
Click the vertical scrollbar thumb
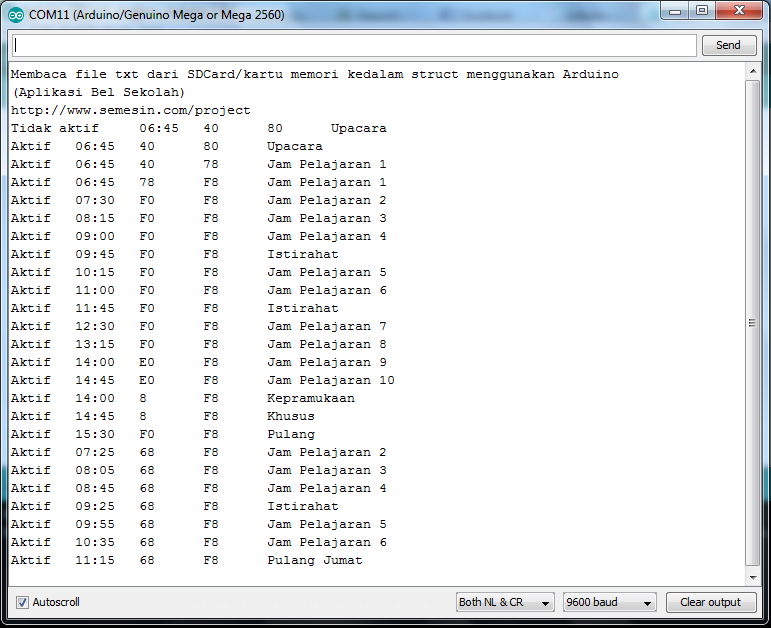tap(753, 323)
